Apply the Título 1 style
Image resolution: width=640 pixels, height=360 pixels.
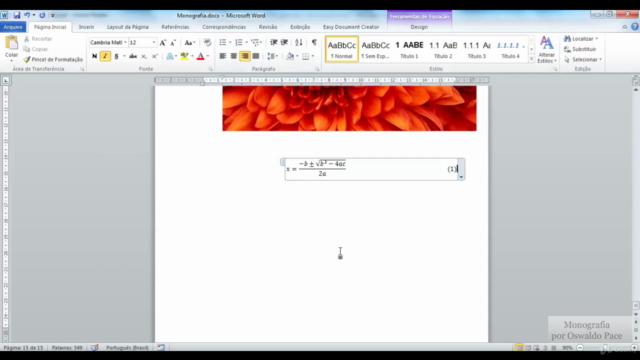409,49
